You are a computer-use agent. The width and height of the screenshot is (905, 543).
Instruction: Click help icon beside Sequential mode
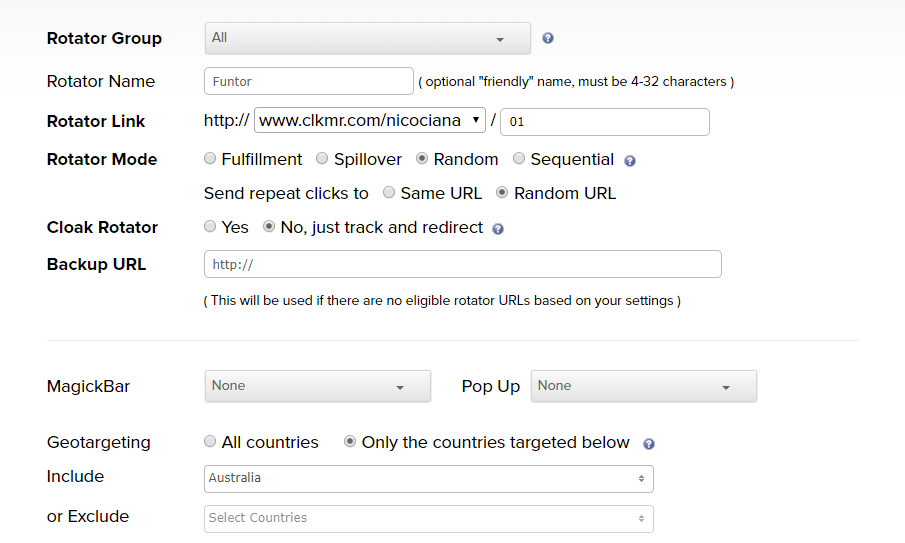630,160
